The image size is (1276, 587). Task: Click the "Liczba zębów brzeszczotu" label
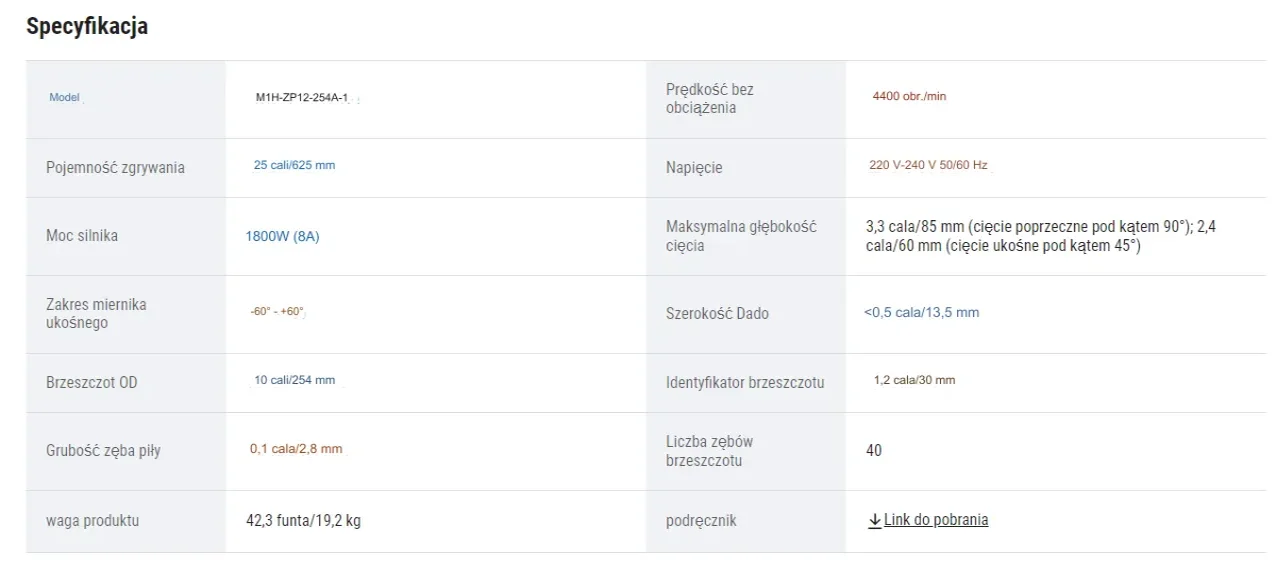709,451
